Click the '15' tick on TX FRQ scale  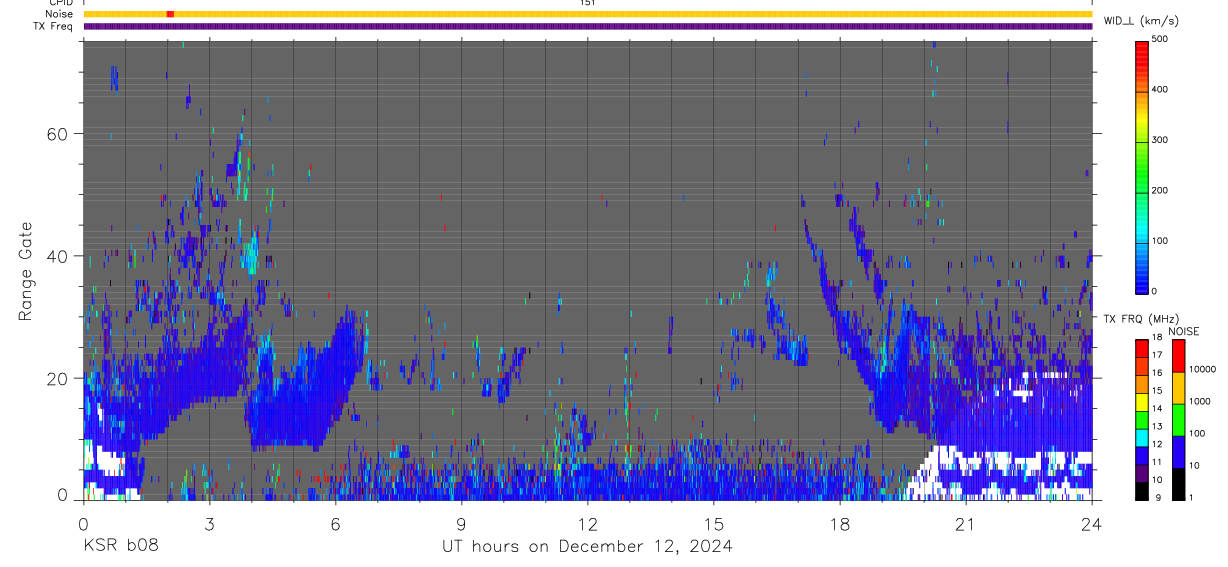[x=1156, y=391]
